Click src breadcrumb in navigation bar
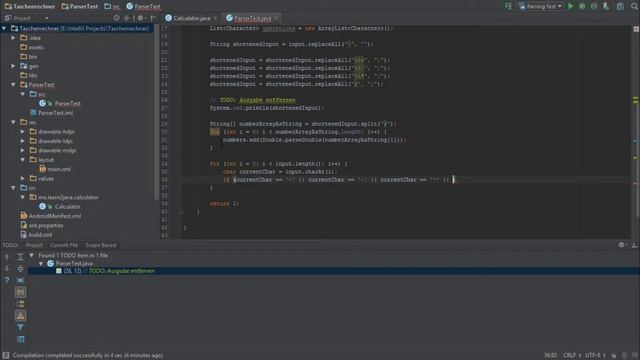Image resolution: width=640 pixels, height=360 pixels. click(112, 6)
